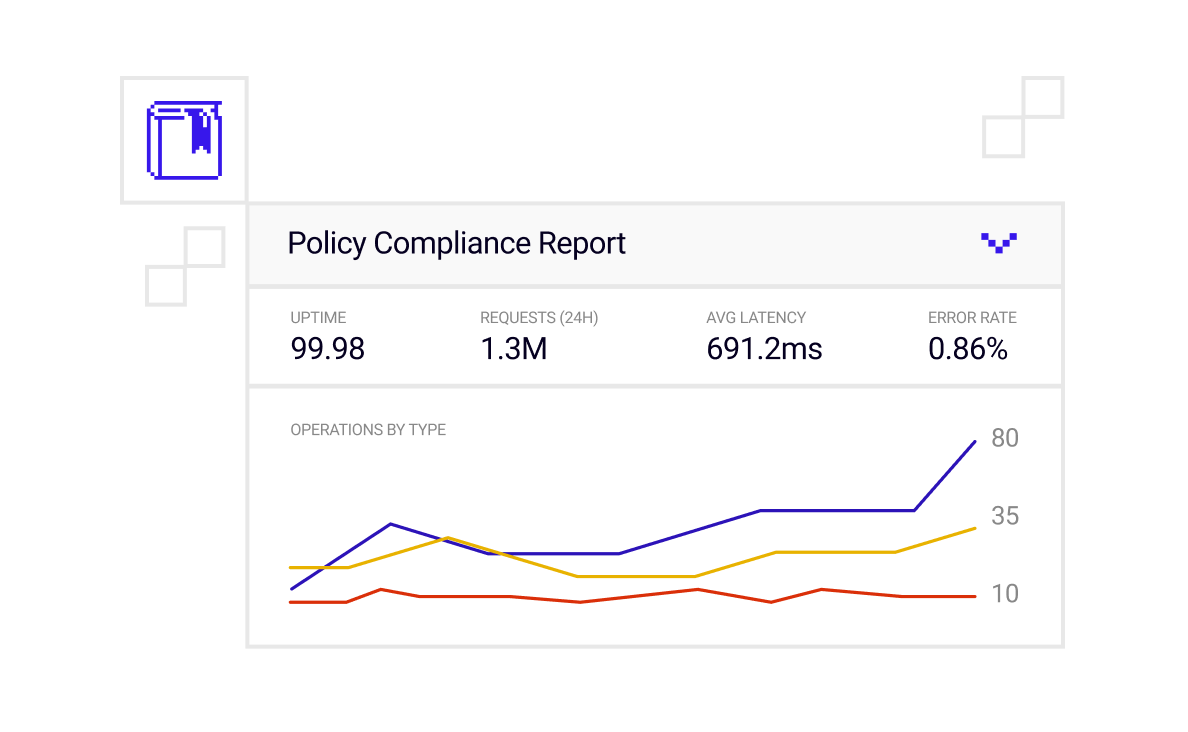1188x732 pixels.
Task: Select the 99.98 uptime value
Action: [327, 349]
